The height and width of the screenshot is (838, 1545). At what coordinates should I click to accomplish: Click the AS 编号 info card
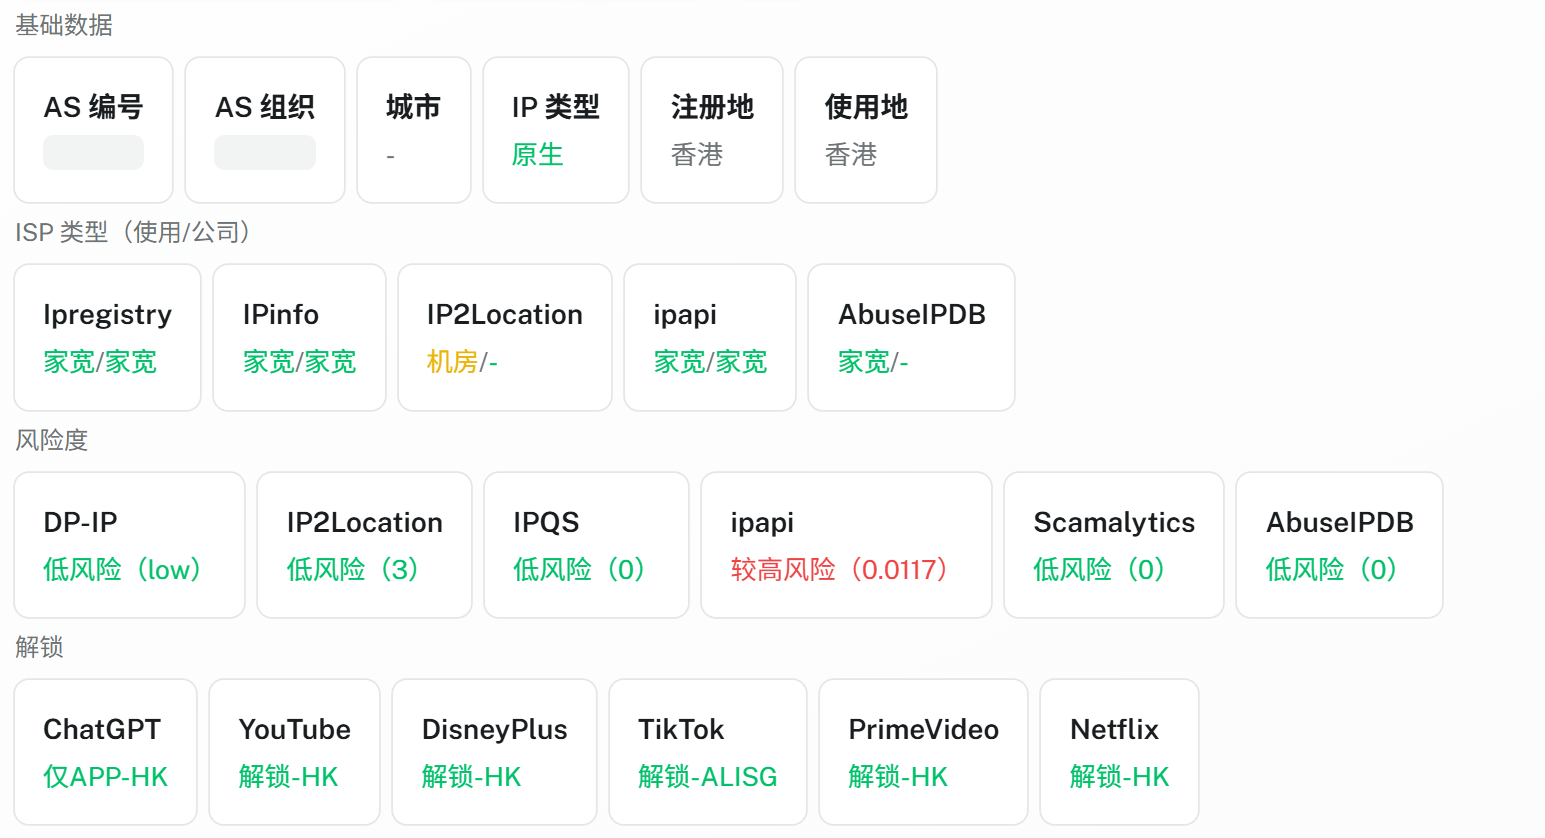[x=93, y=130]
